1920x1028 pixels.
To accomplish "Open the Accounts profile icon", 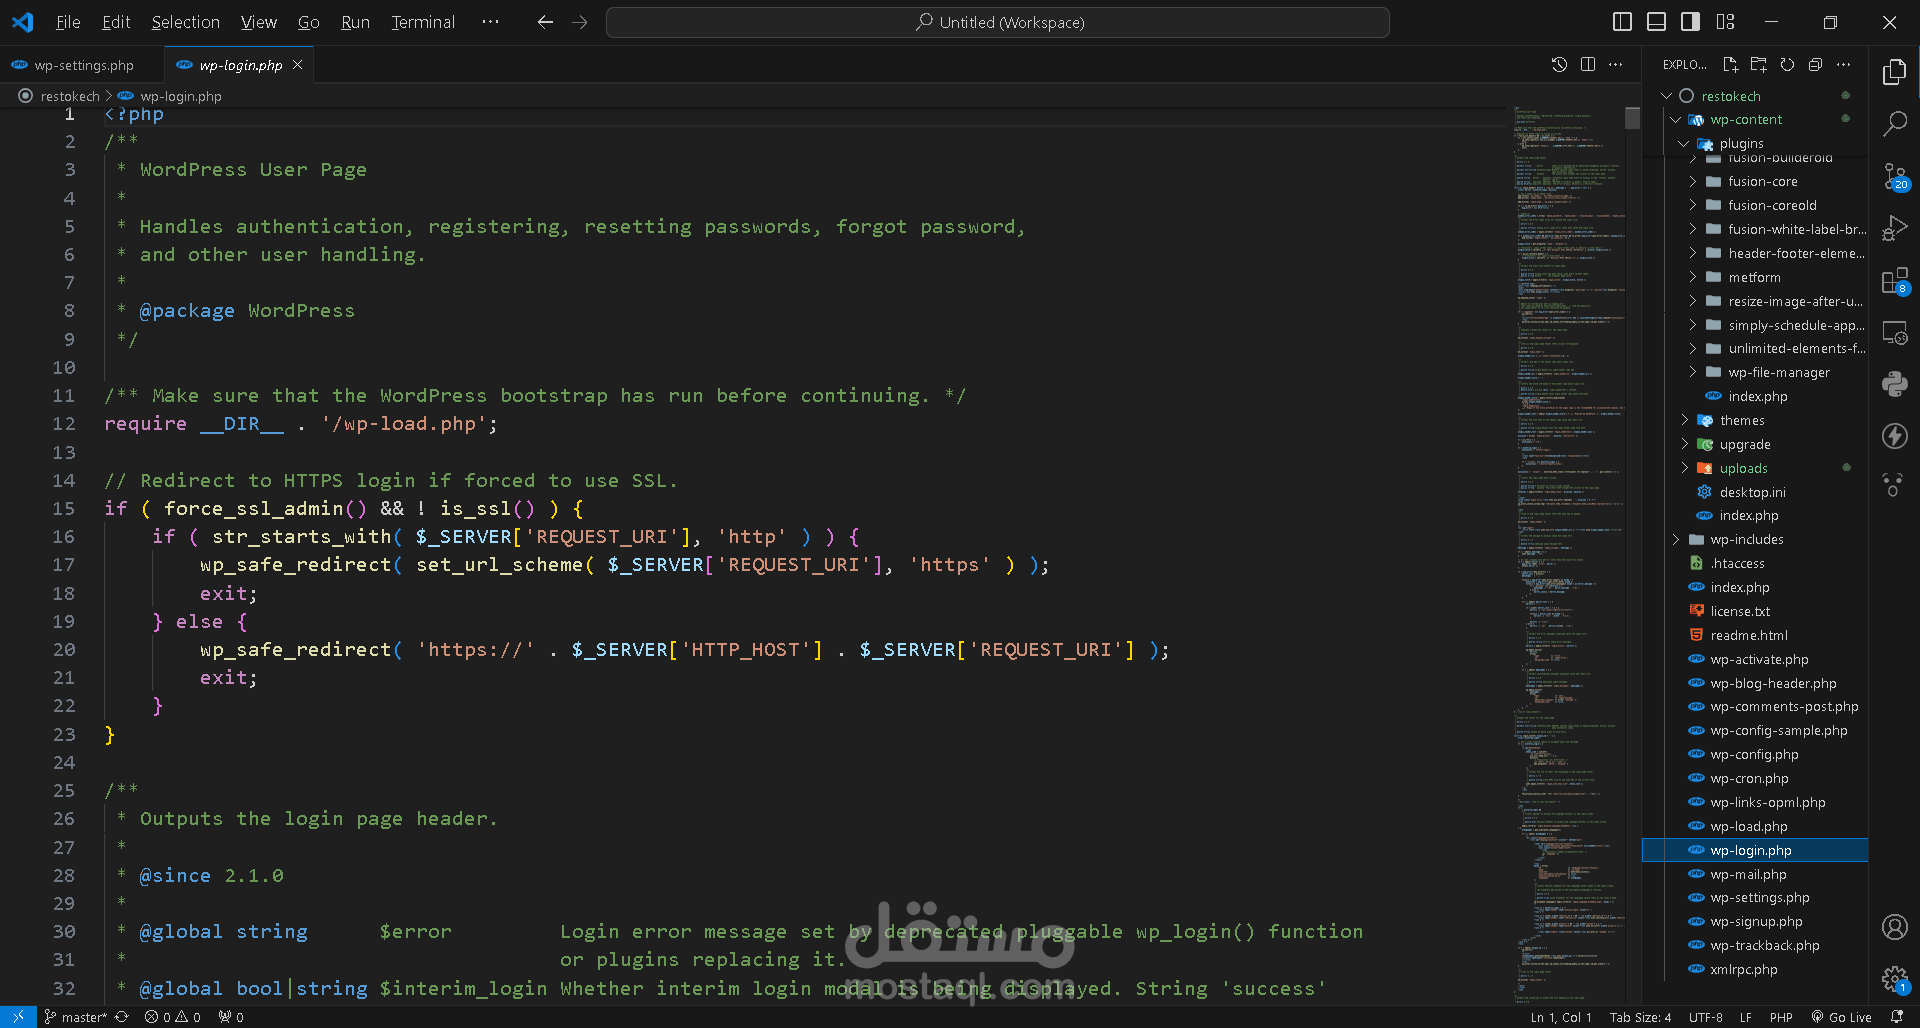I will tap(1894, 927).
